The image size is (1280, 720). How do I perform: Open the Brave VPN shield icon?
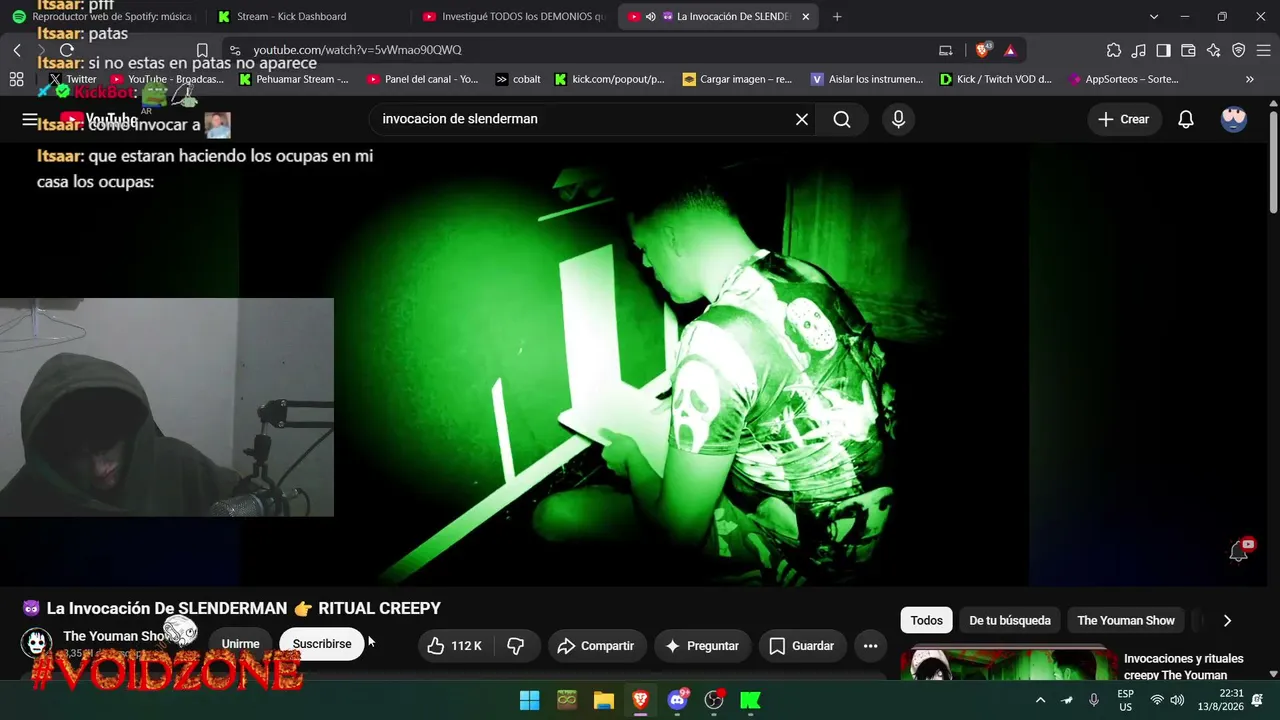(1239, 50)
